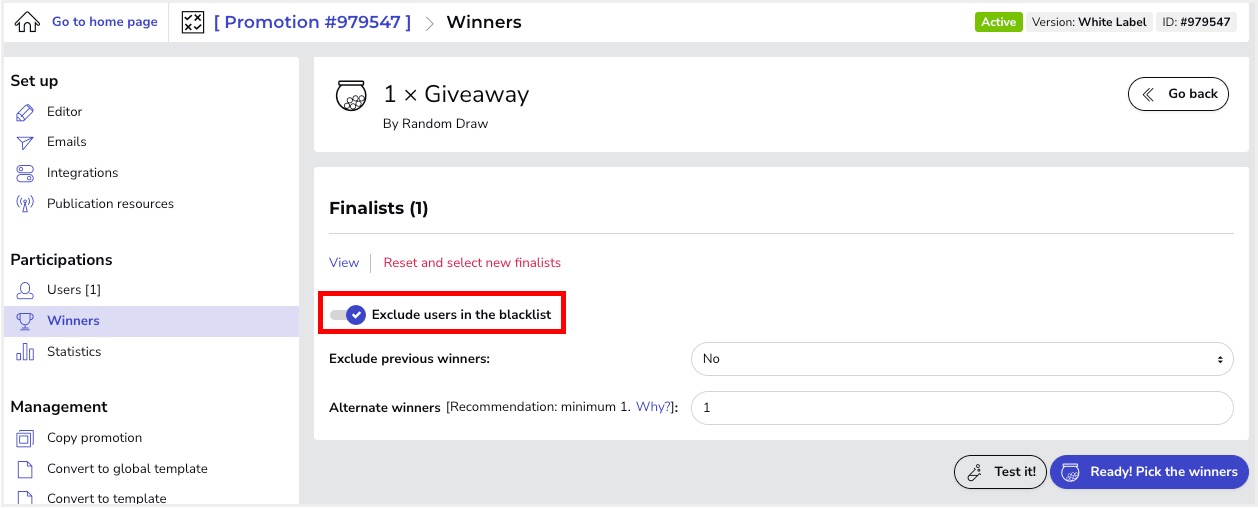Select the Users person icon

tap(26, 290)
